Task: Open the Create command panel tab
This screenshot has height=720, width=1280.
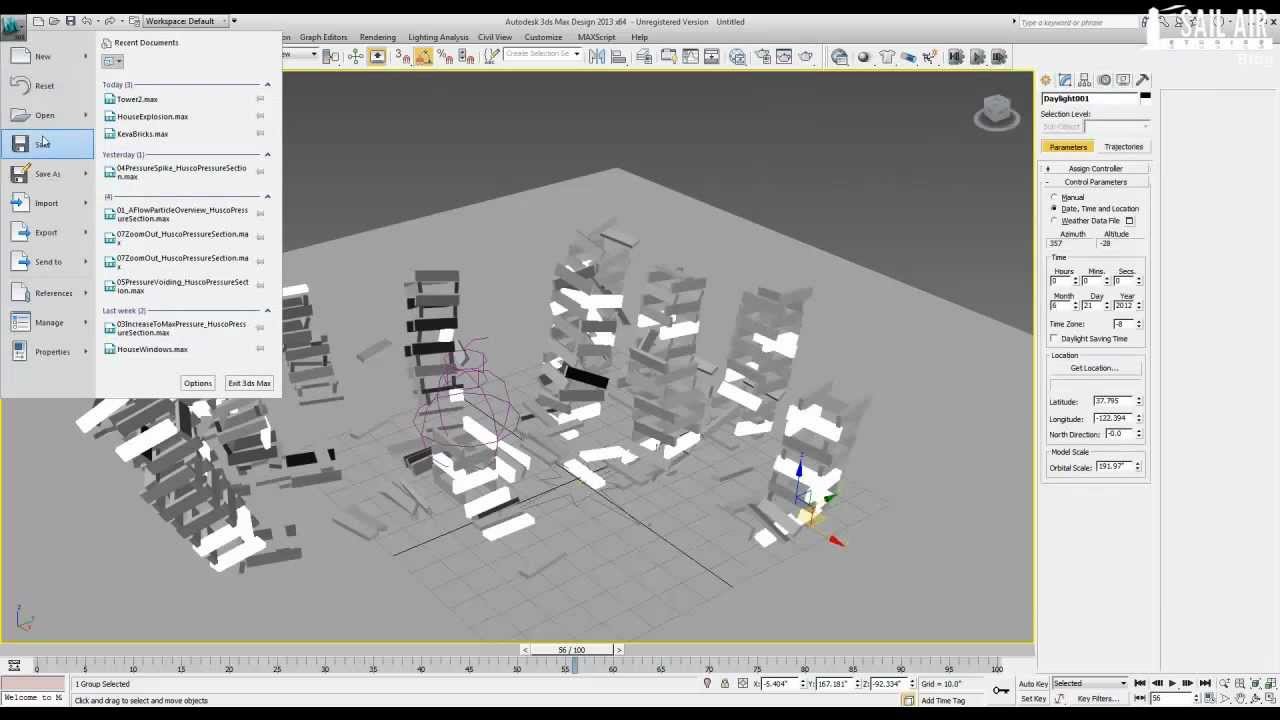Action: (x=1046, y=80)
